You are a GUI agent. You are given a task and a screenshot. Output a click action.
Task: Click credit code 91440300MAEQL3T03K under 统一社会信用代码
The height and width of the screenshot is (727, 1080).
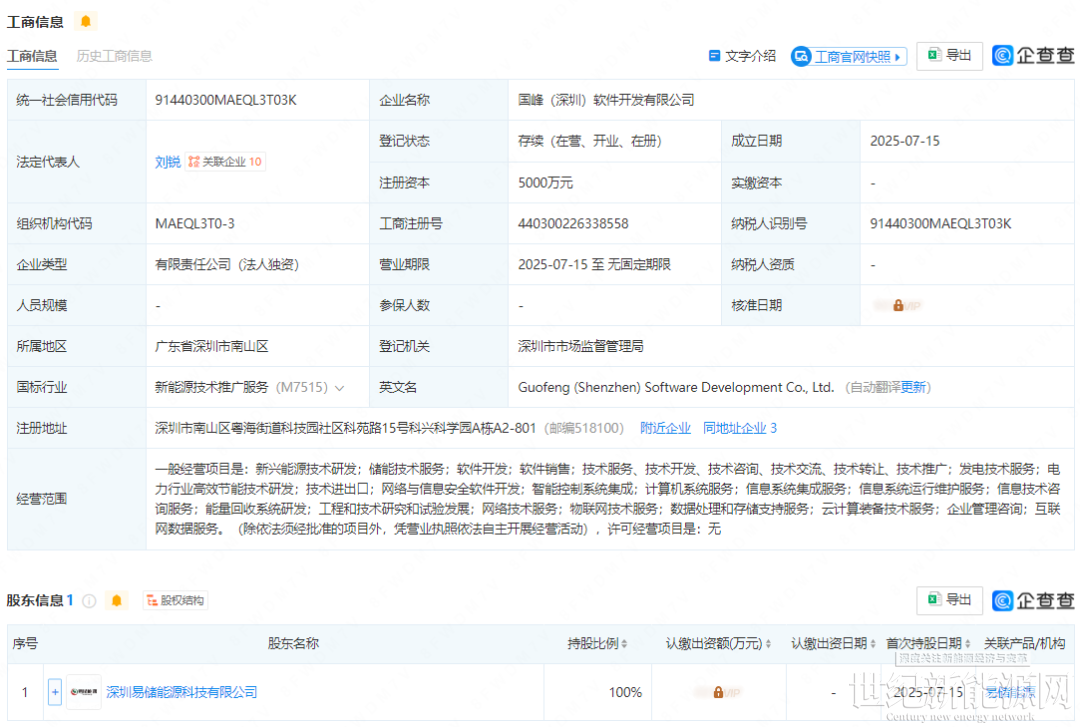pos(226,100)
